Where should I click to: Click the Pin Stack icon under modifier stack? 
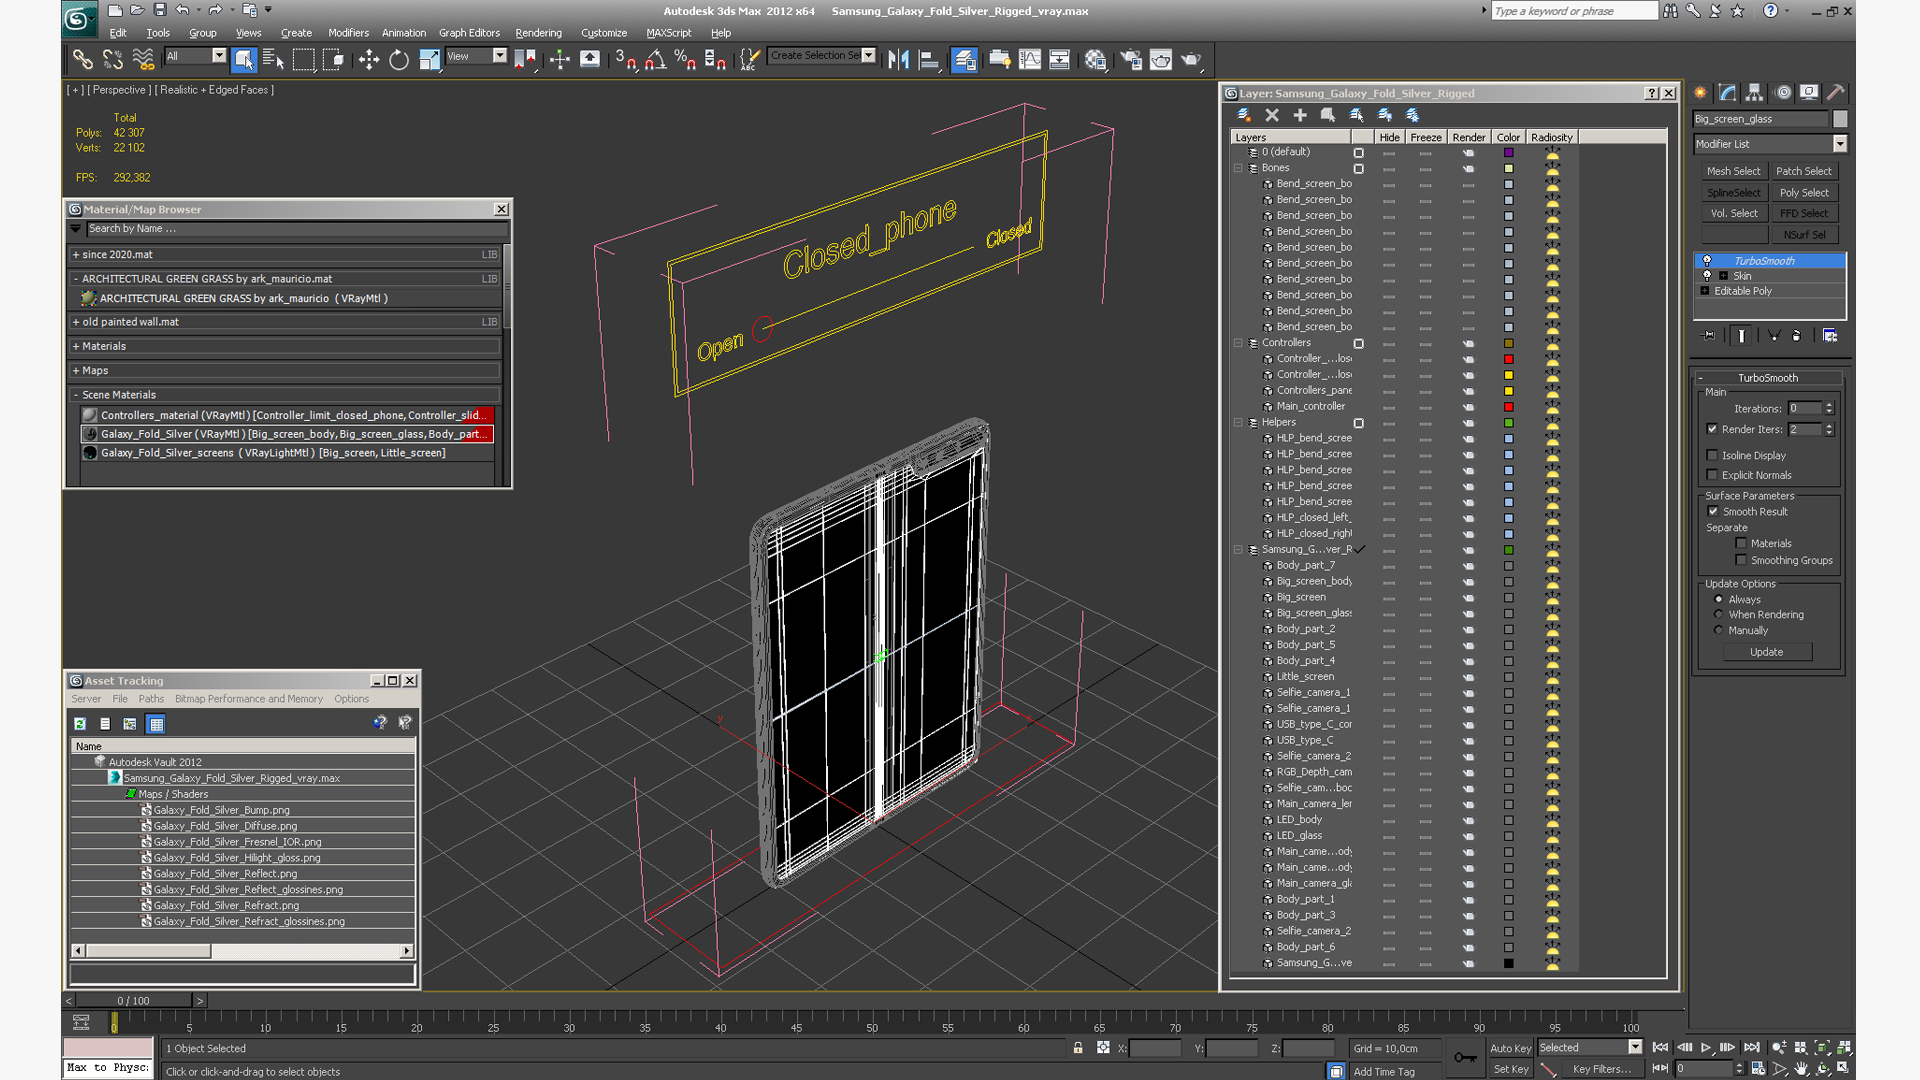click(x=1708, y=336)
